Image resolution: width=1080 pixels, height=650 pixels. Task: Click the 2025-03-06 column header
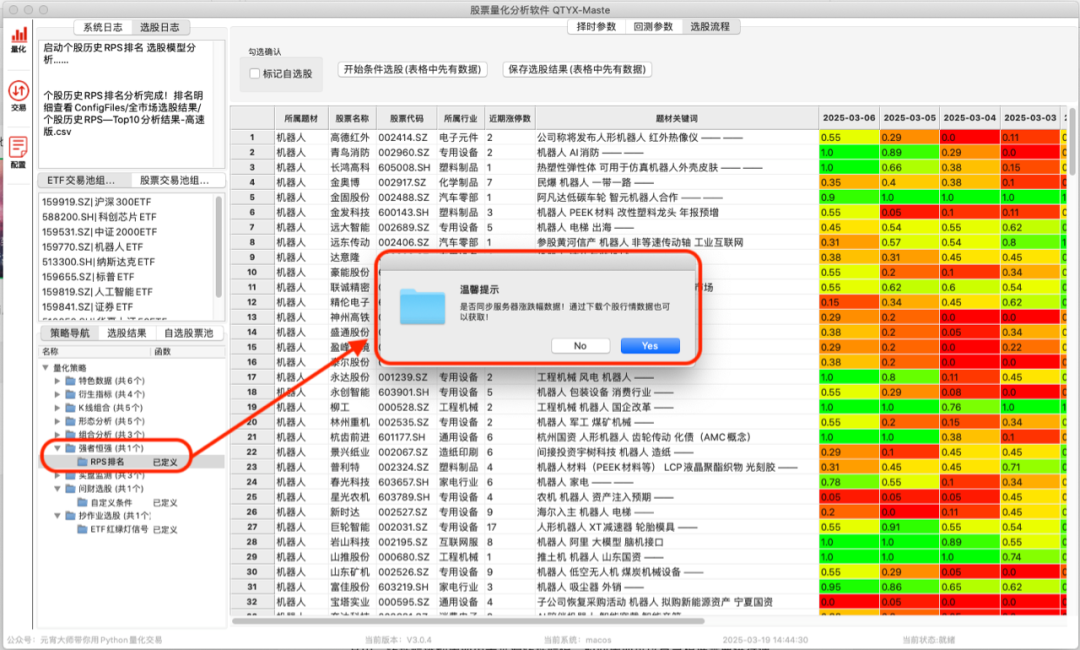849,118
